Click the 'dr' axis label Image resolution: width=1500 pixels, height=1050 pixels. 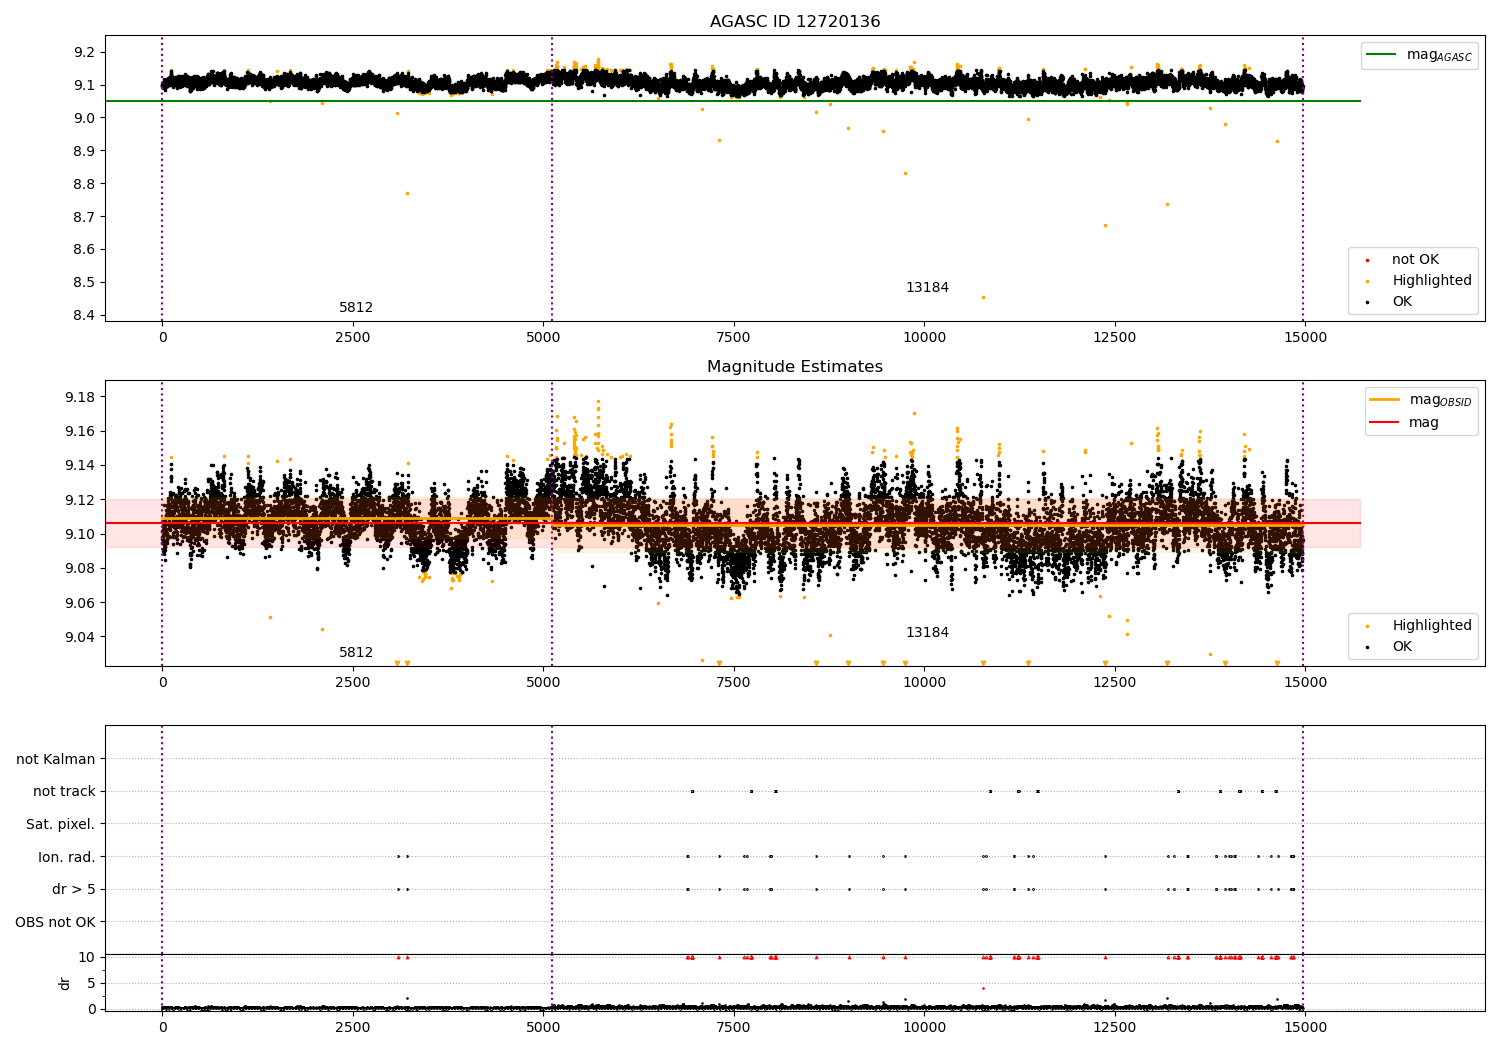point(65,983)
